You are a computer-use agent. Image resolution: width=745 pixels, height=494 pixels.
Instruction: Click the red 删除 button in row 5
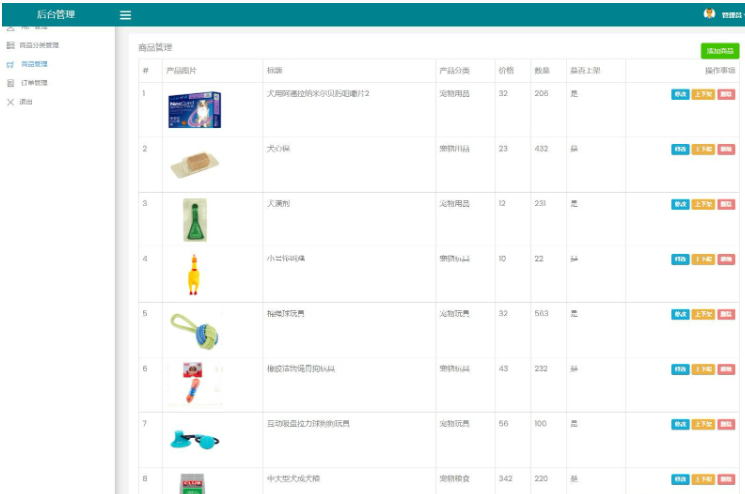726,314
